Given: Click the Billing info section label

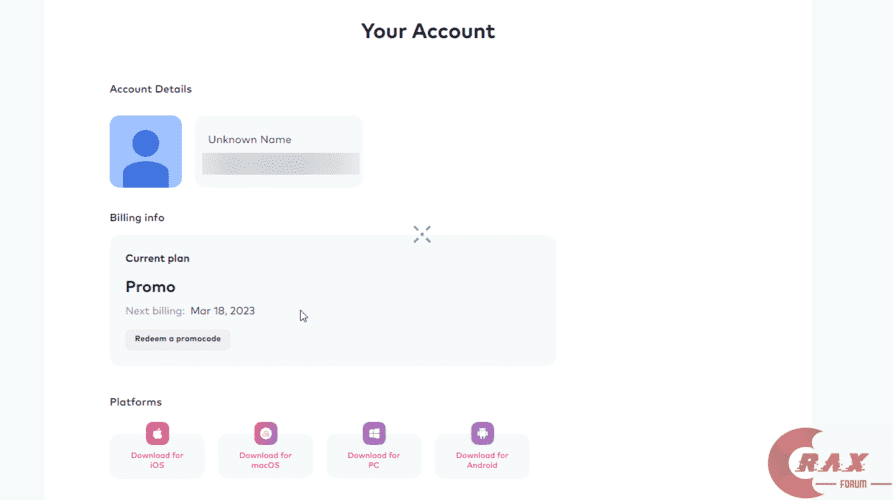Looking at the screenshot, I should pyautogui.click(x=137, y=217).
